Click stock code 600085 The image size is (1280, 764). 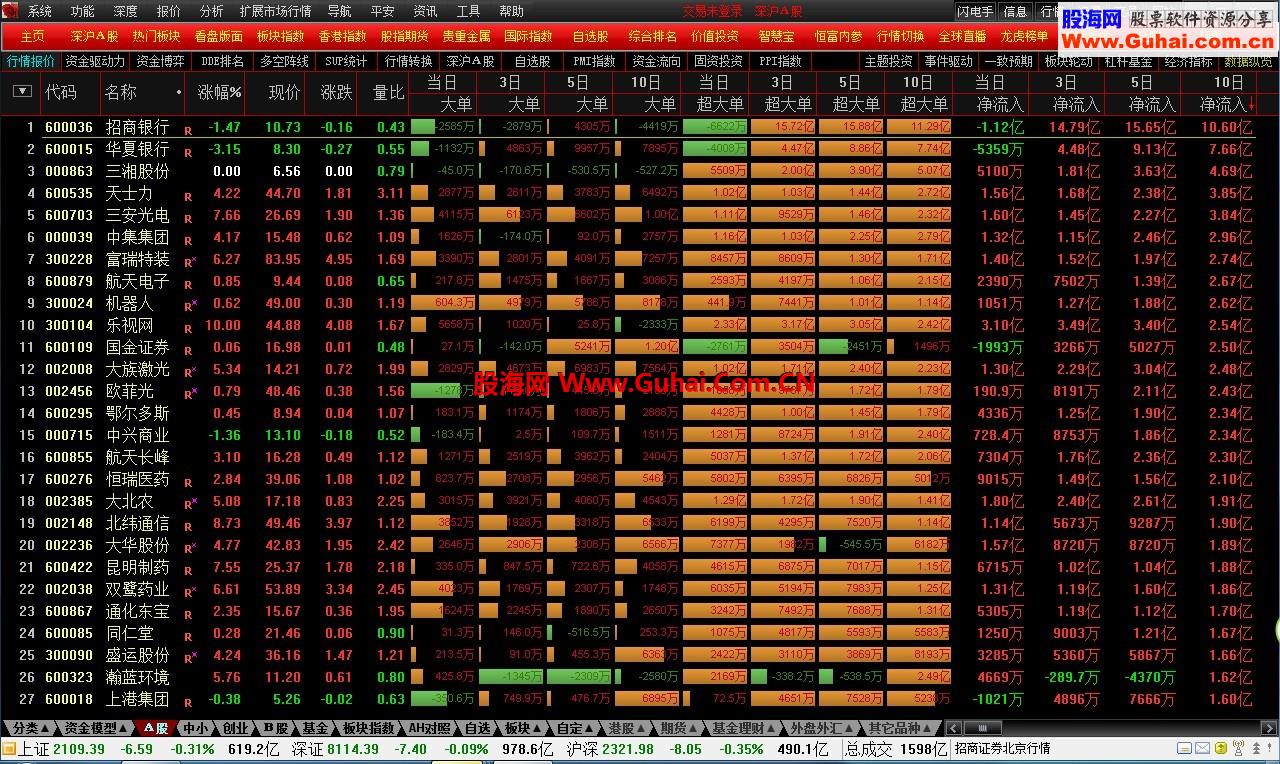[x=69, y=633]
